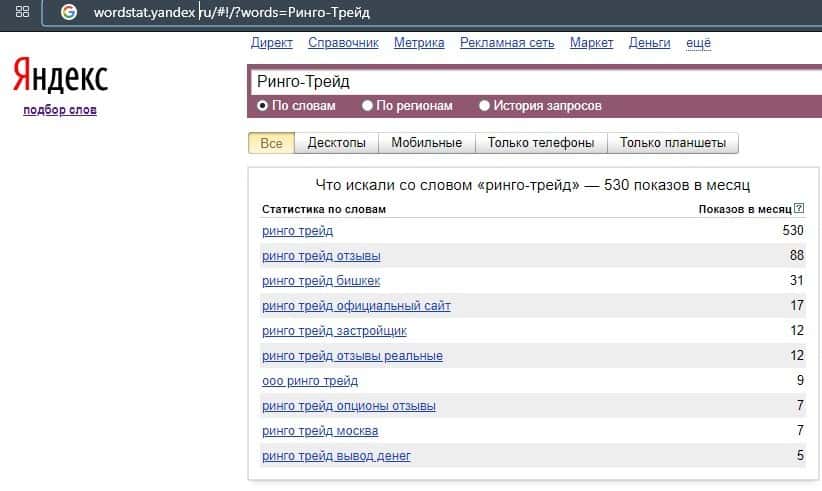Click the Google icon in address bar
822x491 pixels.
pyautogui.click(x=68, y=13)
